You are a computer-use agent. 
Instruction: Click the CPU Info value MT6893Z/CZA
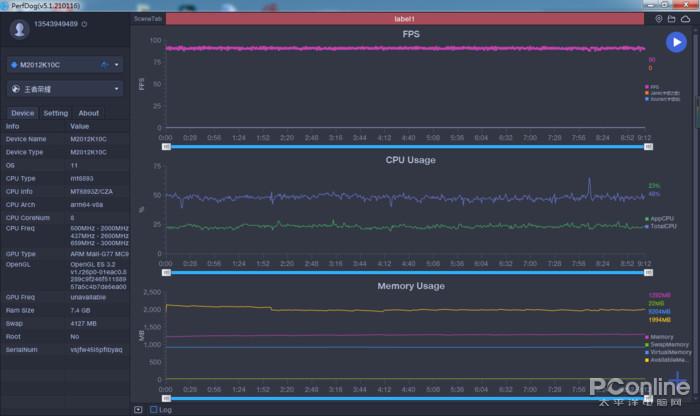(92, 191)
